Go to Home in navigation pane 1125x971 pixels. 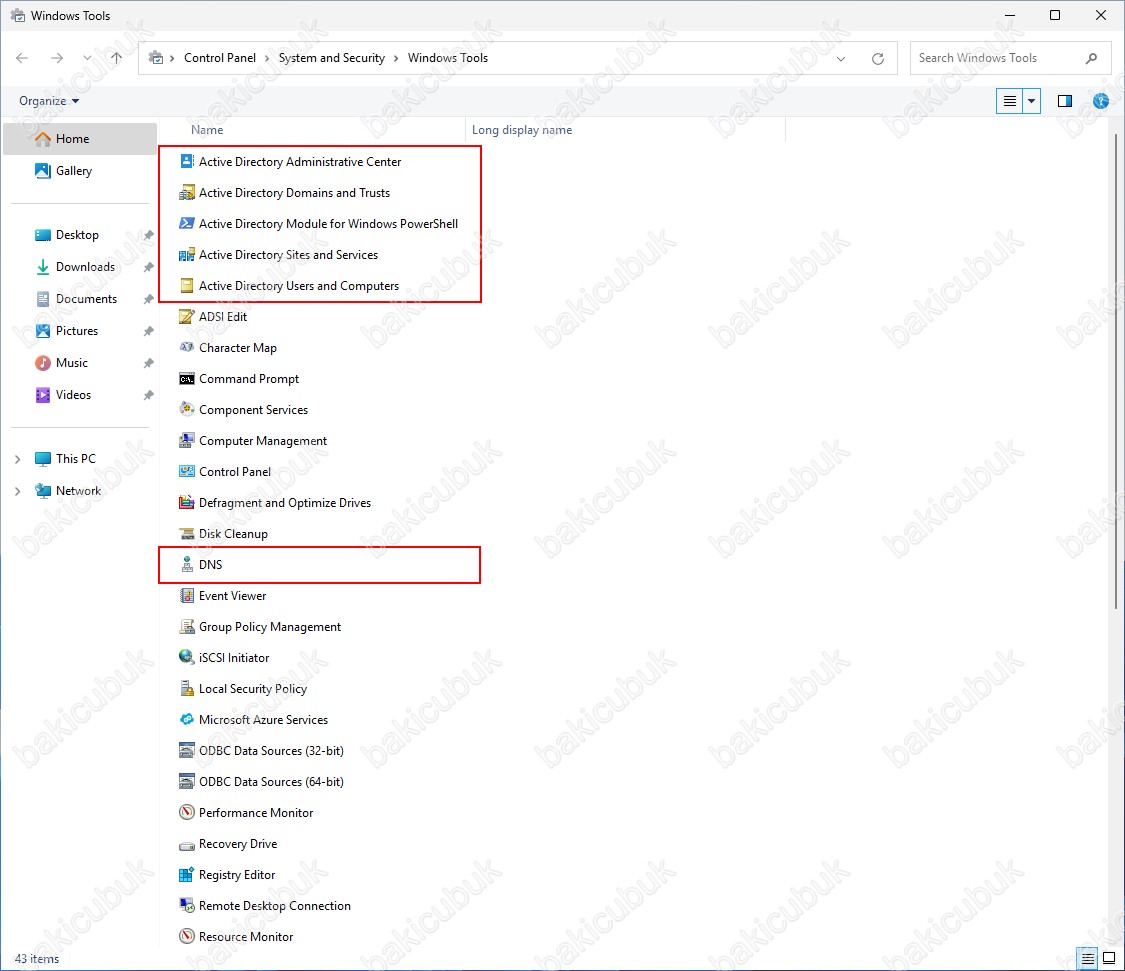(x=80, y=139)
